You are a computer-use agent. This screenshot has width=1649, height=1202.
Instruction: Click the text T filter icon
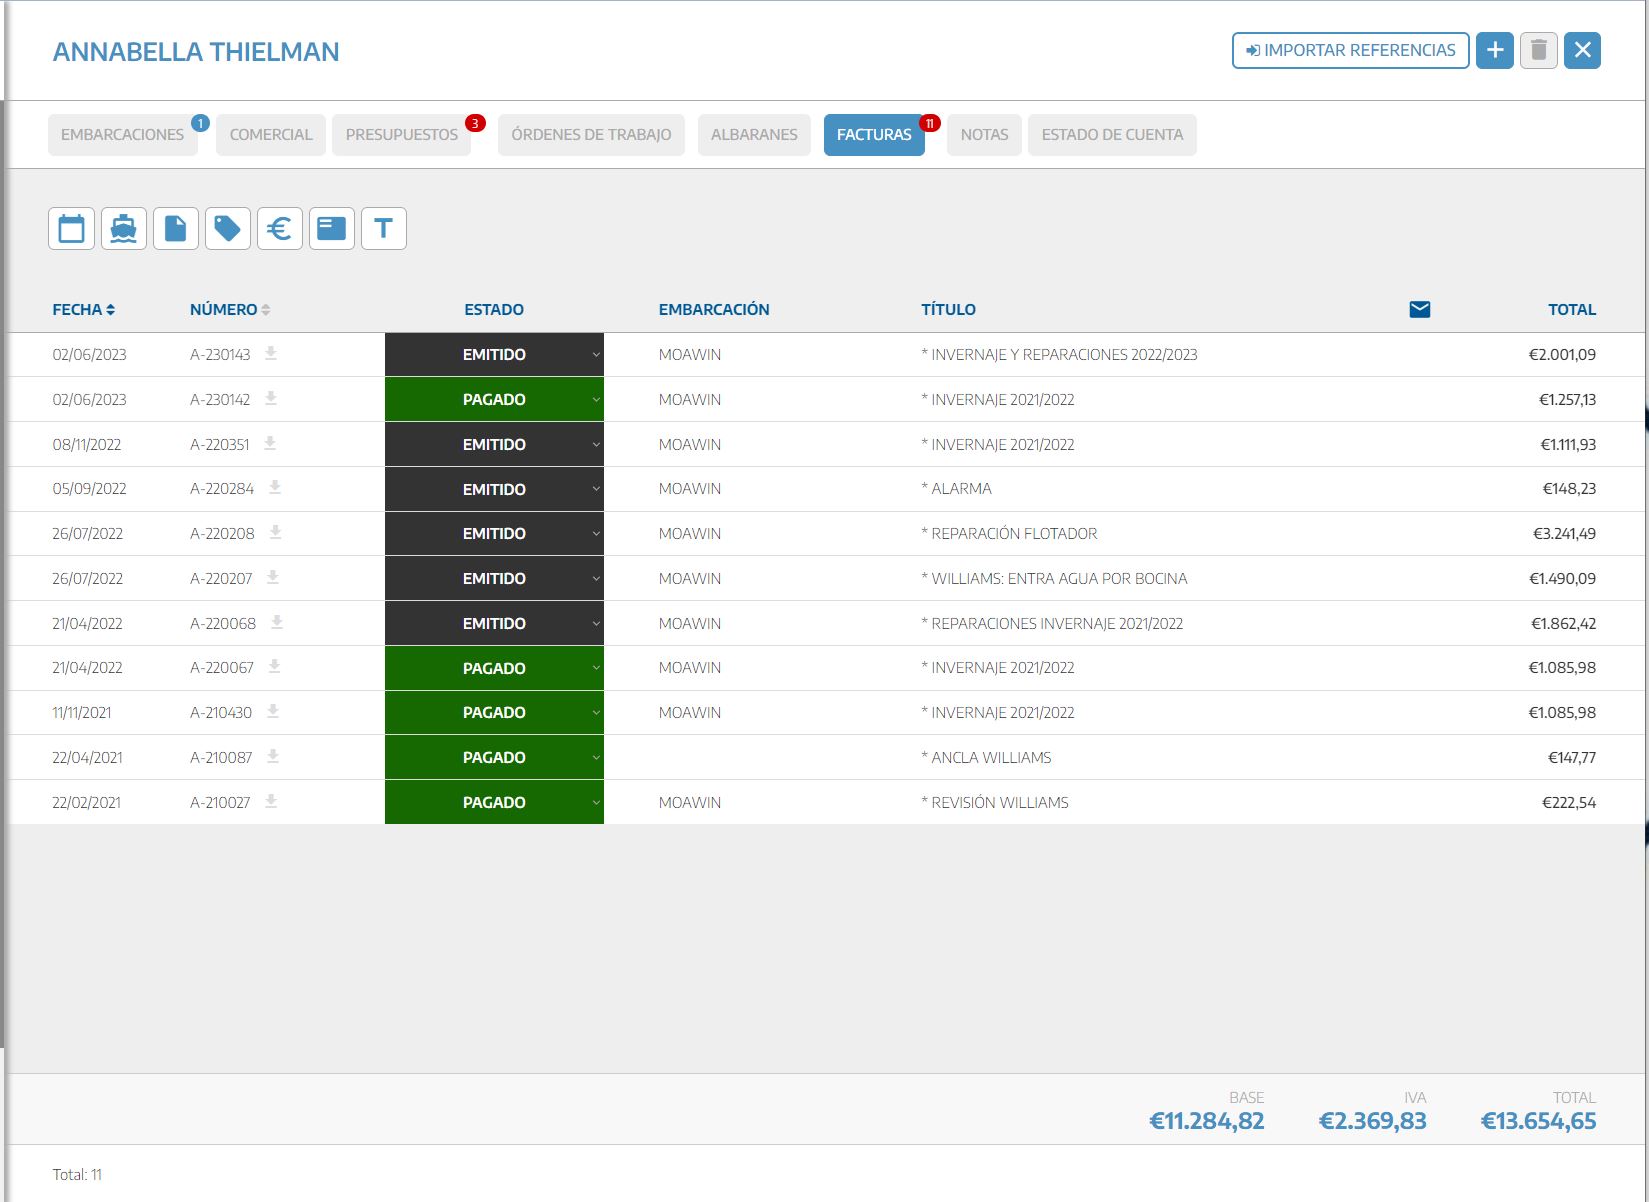[x=383, y=229]
